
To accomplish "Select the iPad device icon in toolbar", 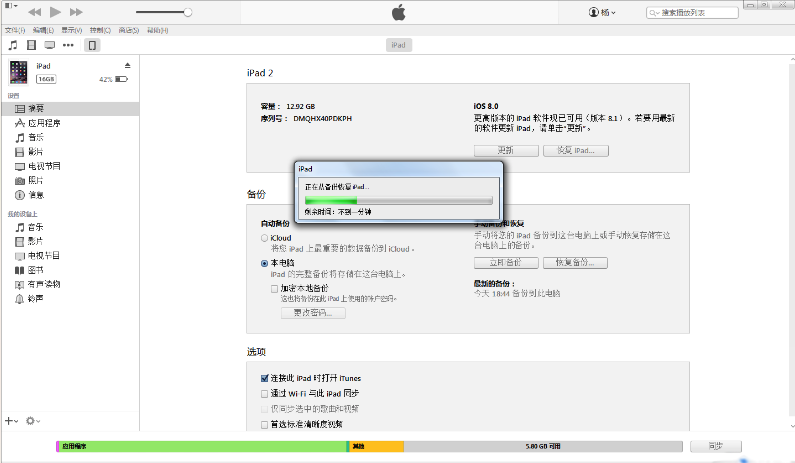I will [92, 45].
